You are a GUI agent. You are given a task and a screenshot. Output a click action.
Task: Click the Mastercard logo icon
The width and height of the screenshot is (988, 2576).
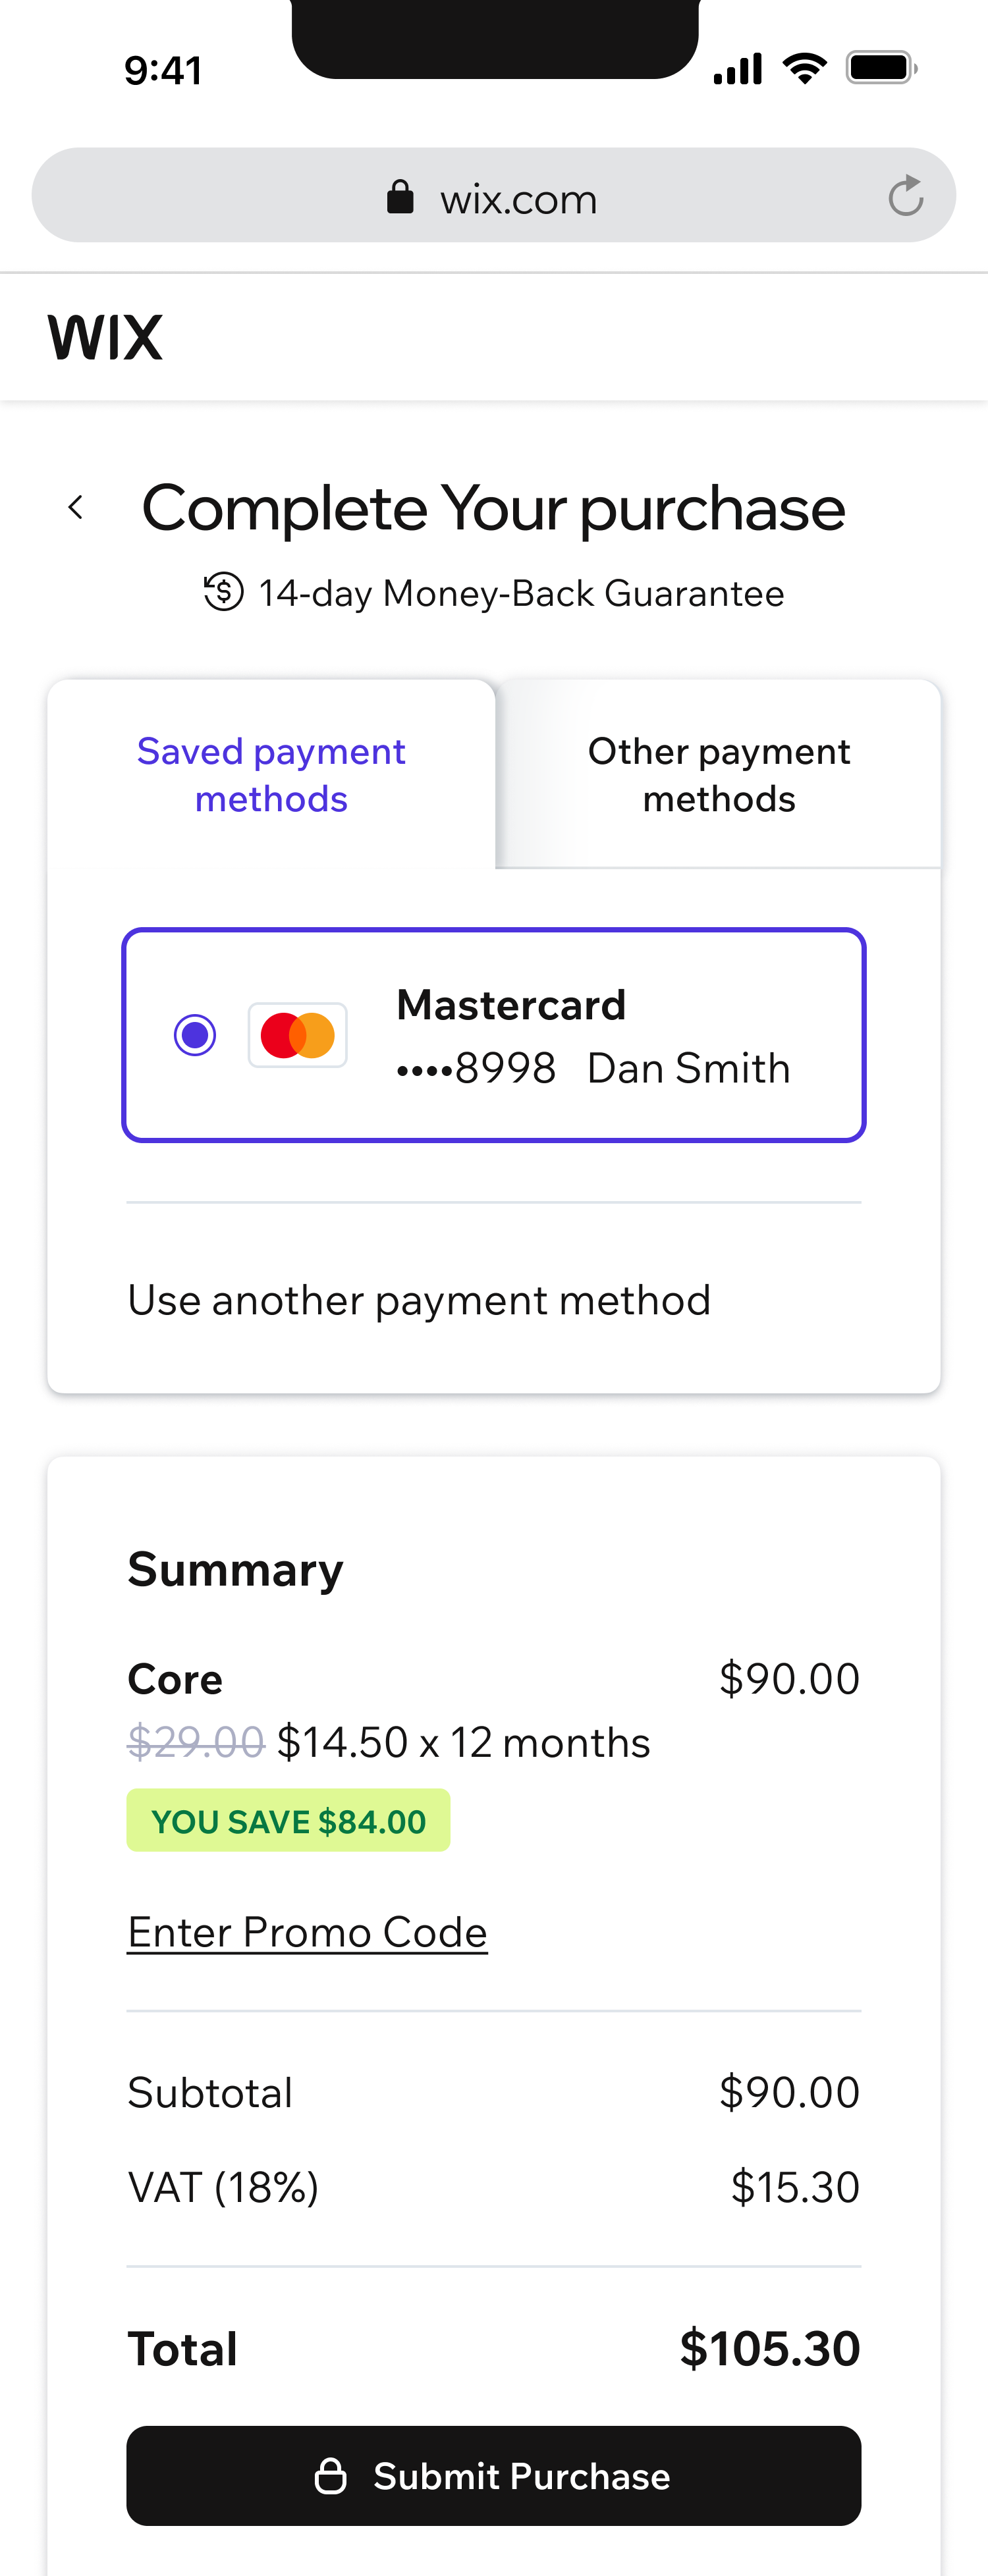(298, 1035)
